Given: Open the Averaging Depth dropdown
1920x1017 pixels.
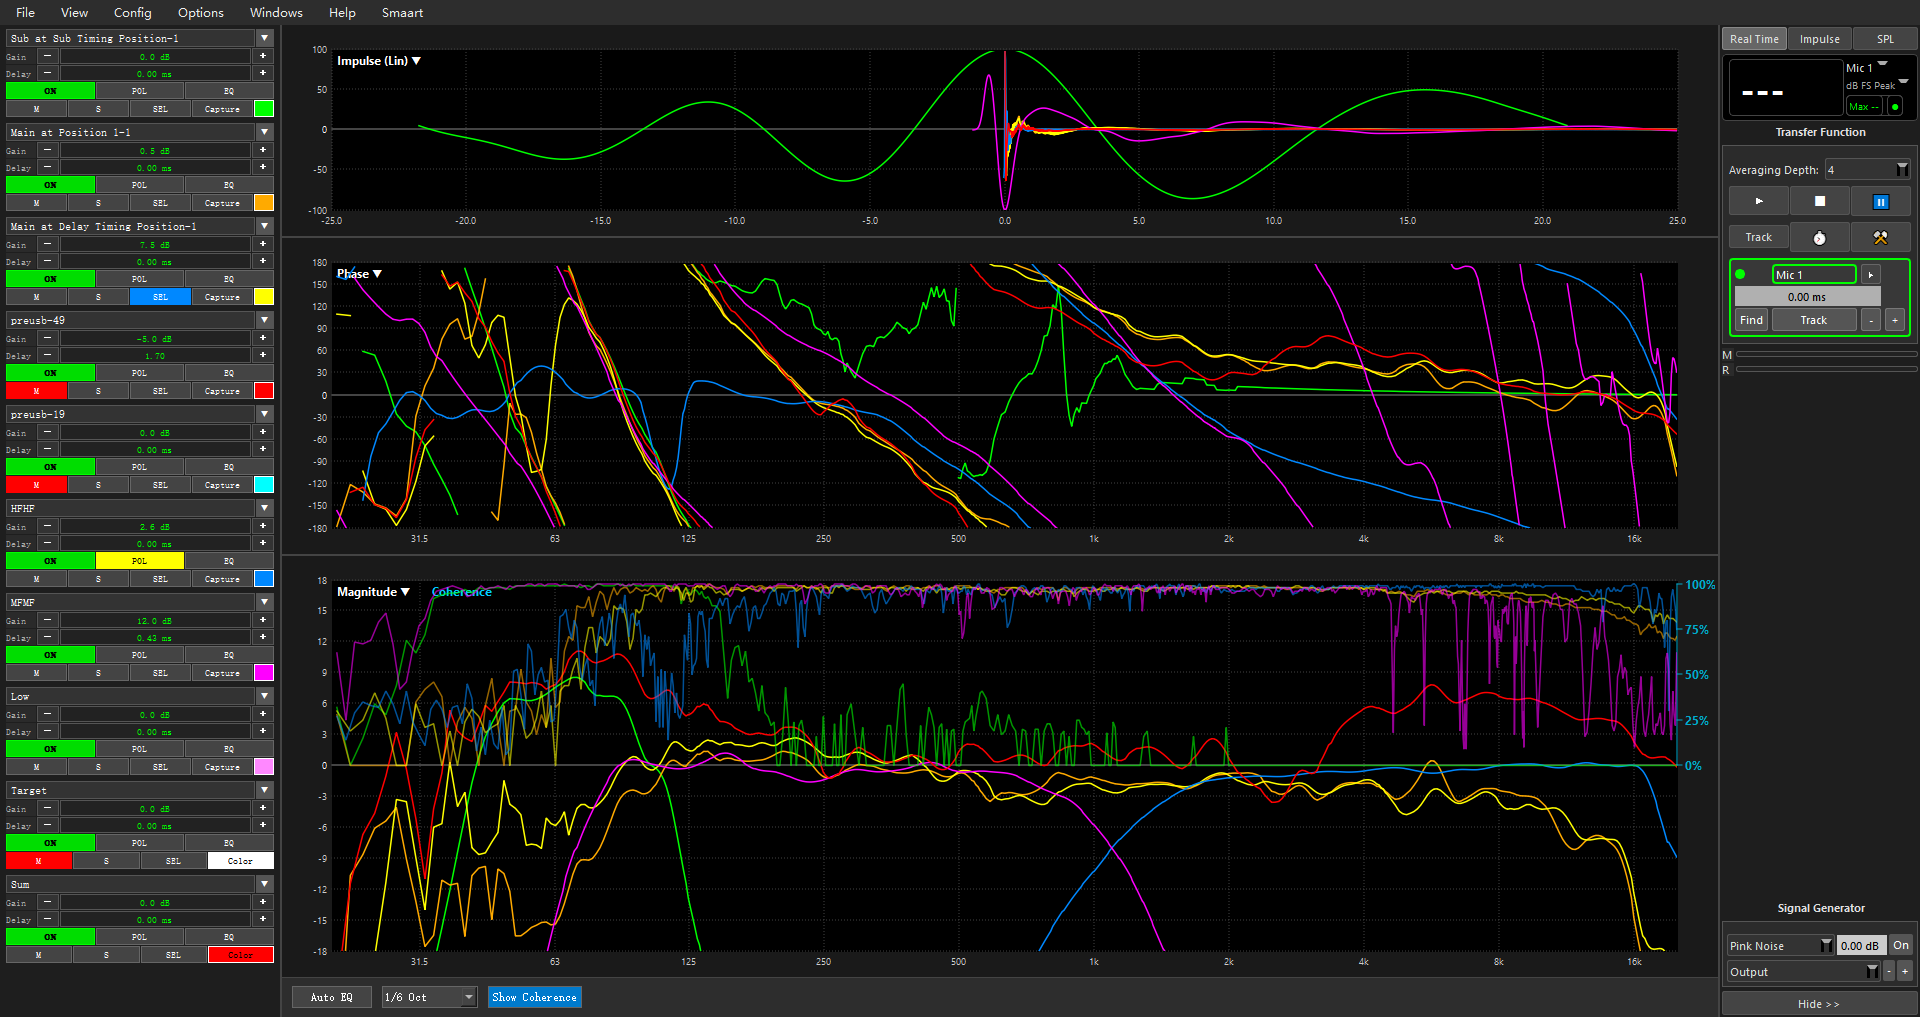Looking at the screenshot, I should click(x=1901, y=170).
